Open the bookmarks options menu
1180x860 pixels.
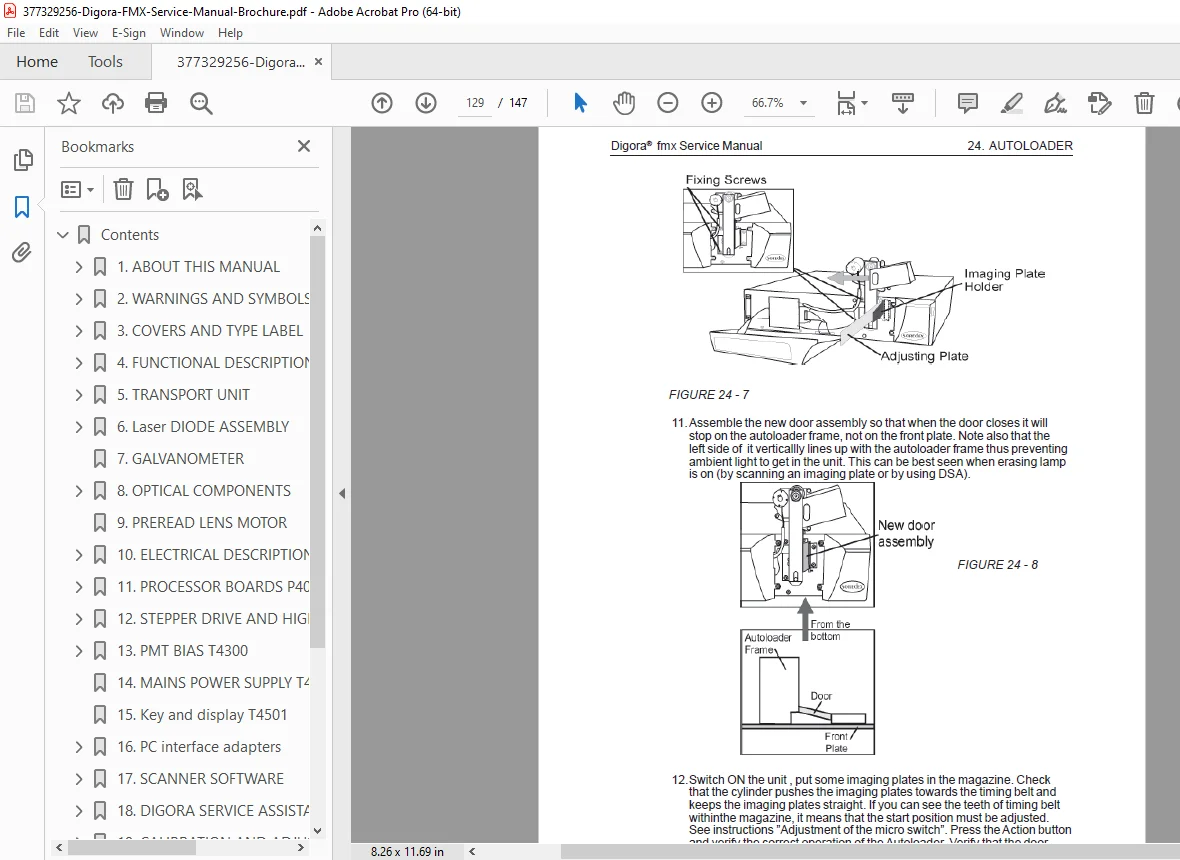click(78, 190)
